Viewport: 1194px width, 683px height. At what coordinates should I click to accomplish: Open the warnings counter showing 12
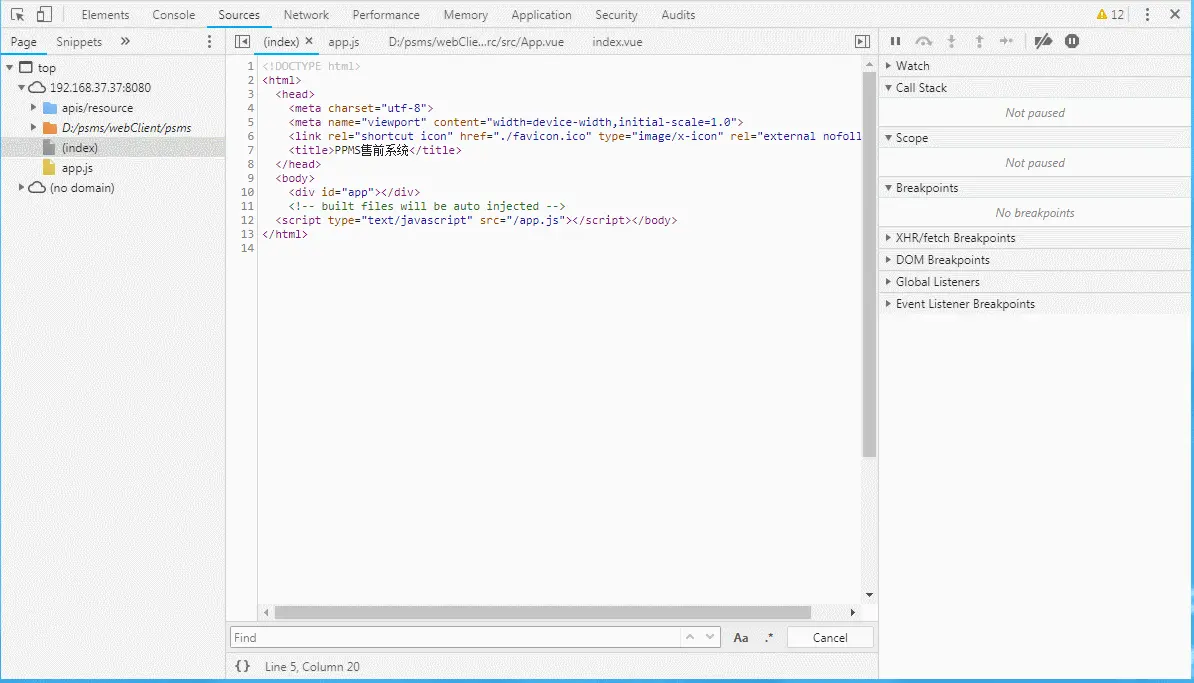click(x=1109, y=14)
